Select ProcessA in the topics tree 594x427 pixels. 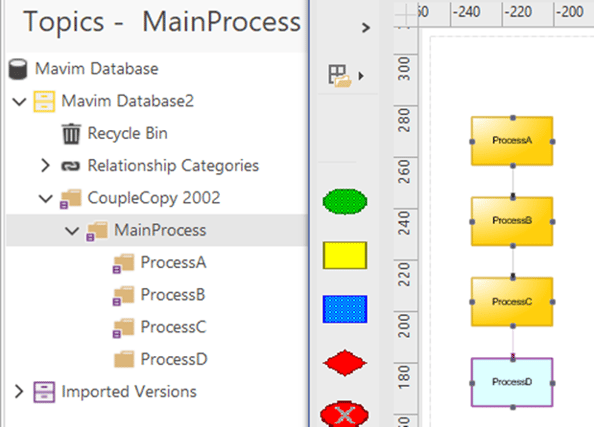173,262
